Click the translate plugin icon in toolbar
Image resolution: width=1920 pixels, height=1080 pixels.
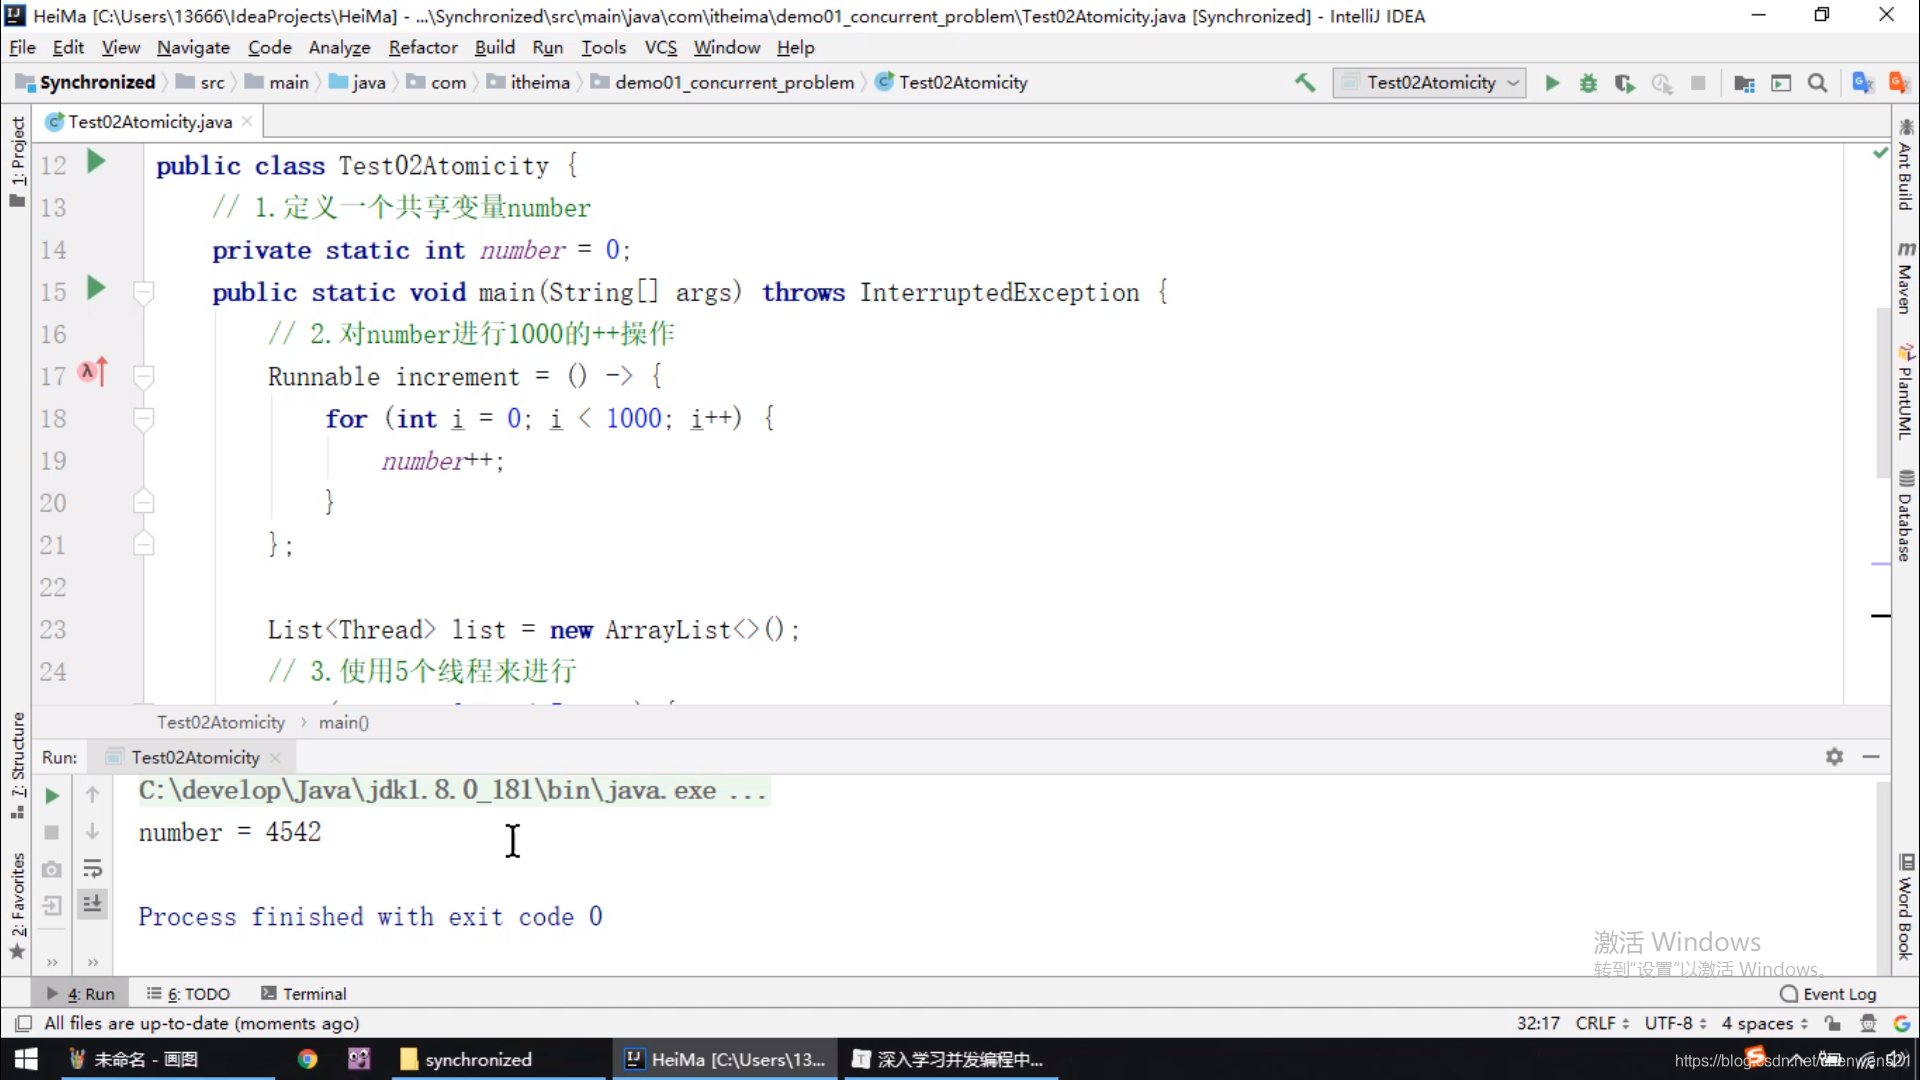pyautogui.click(x=1862, y=83)
